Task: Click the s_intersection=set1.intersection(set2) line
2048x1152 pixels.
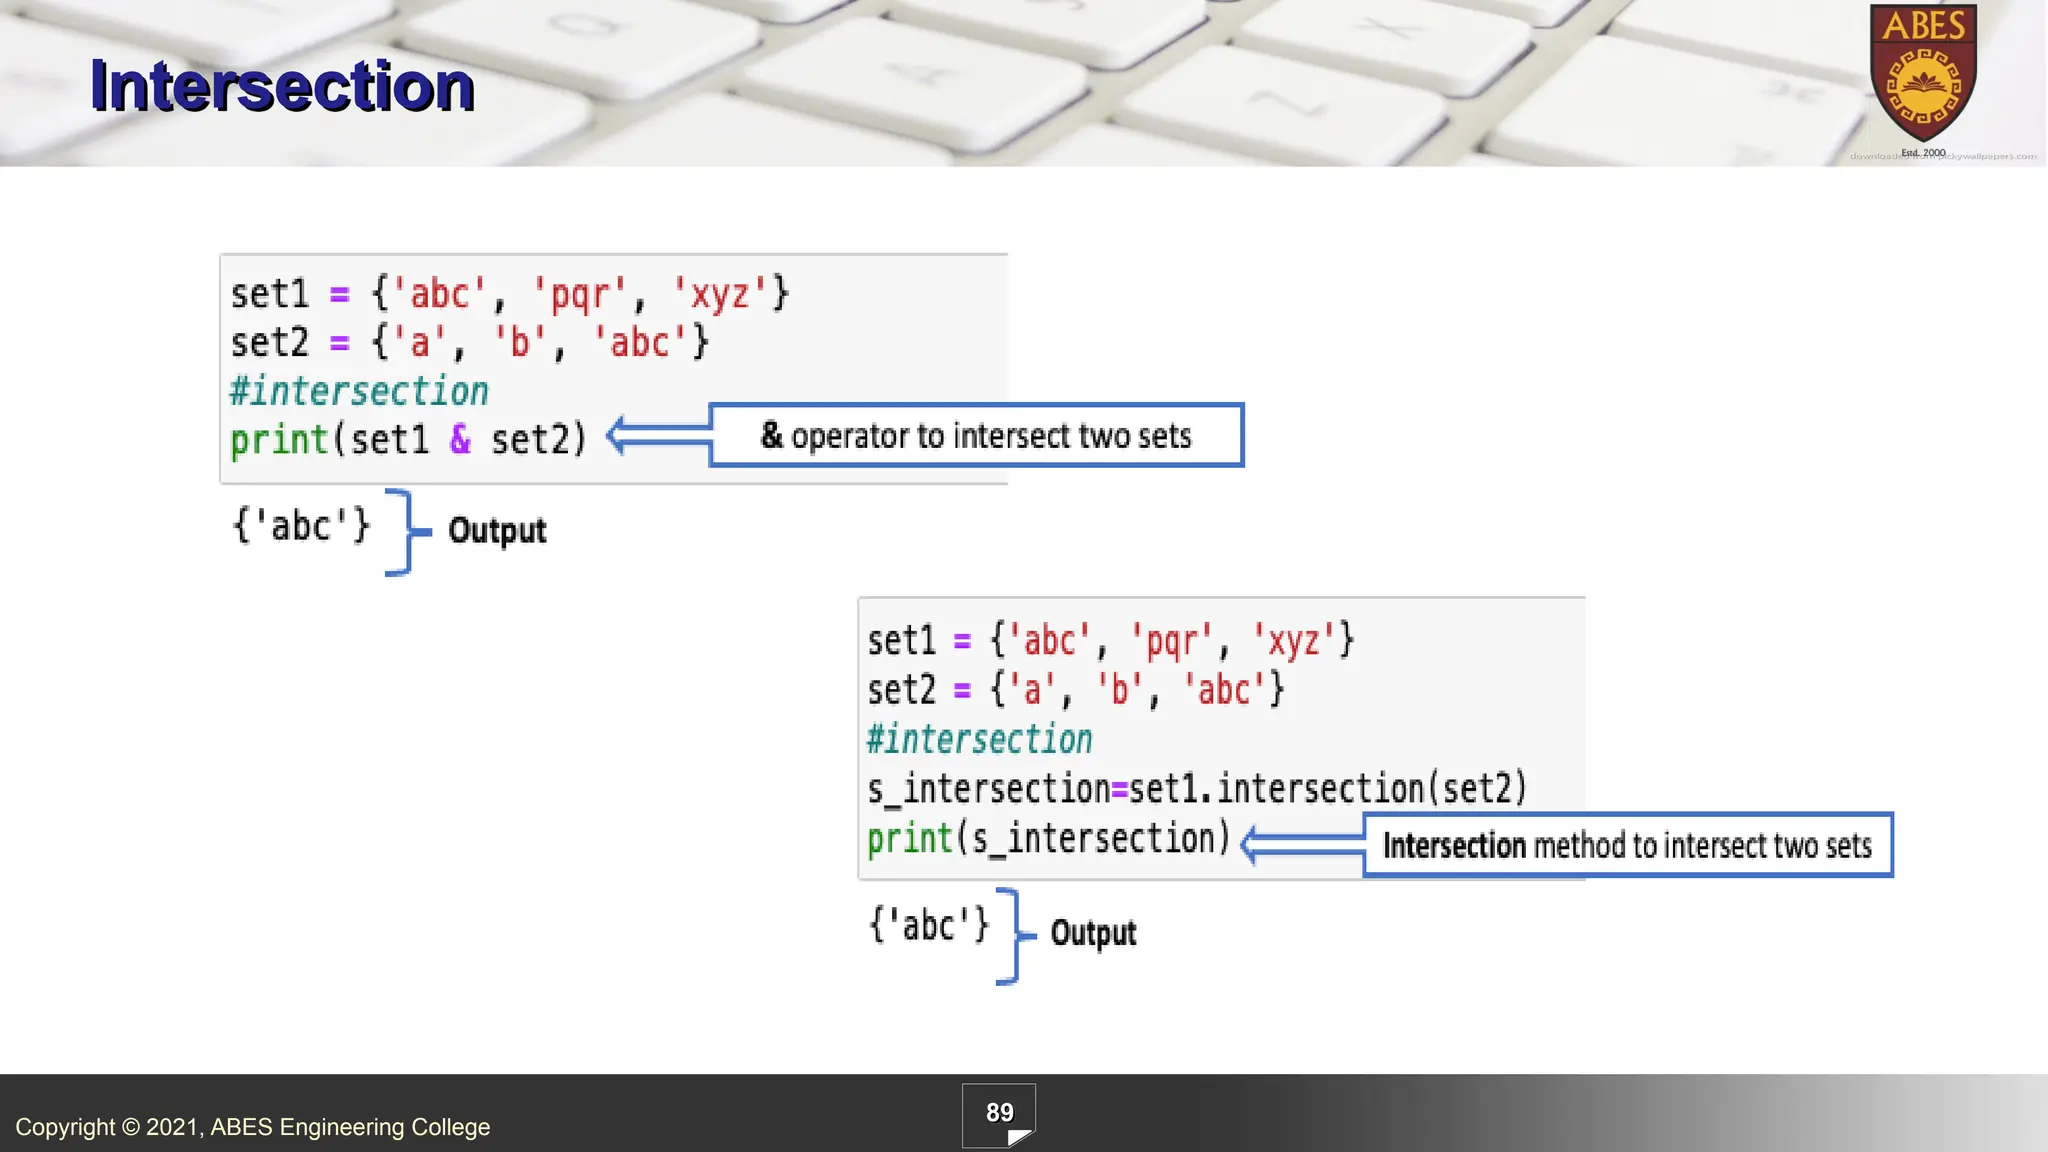Action: point(1197,789)
